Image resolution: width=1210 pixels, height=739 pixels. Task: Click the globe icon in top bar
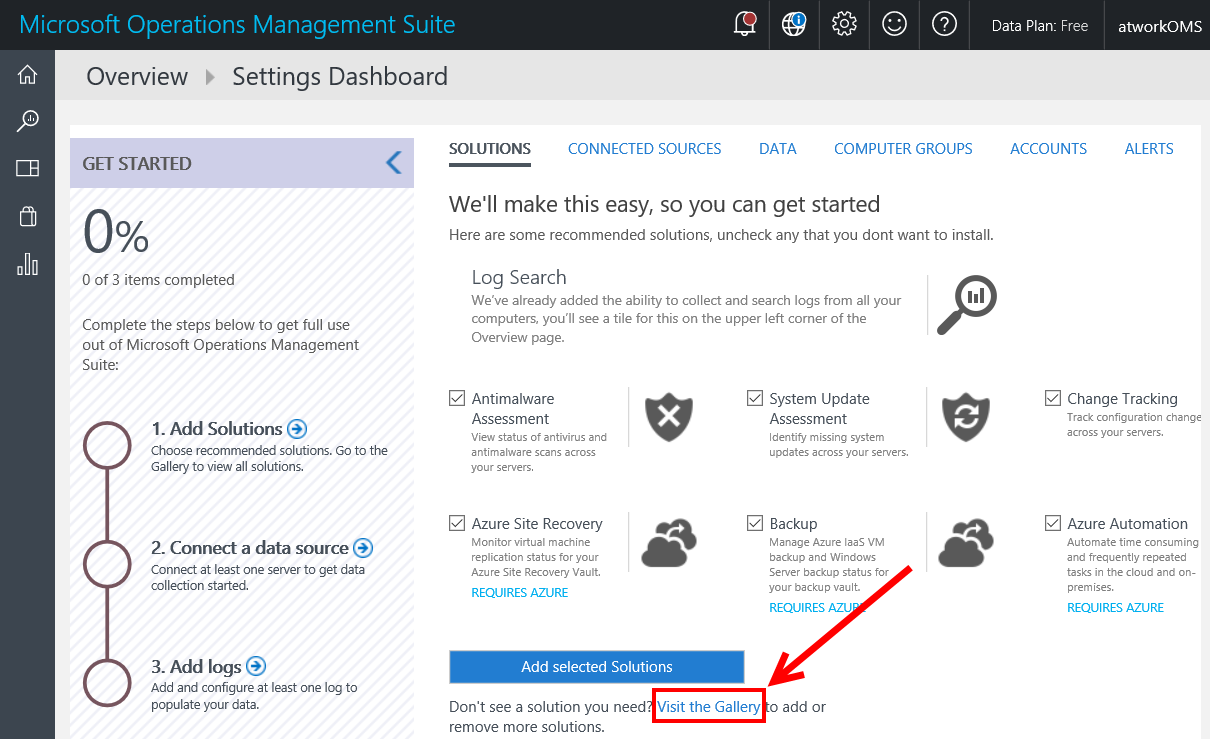(x=794, y=25)
